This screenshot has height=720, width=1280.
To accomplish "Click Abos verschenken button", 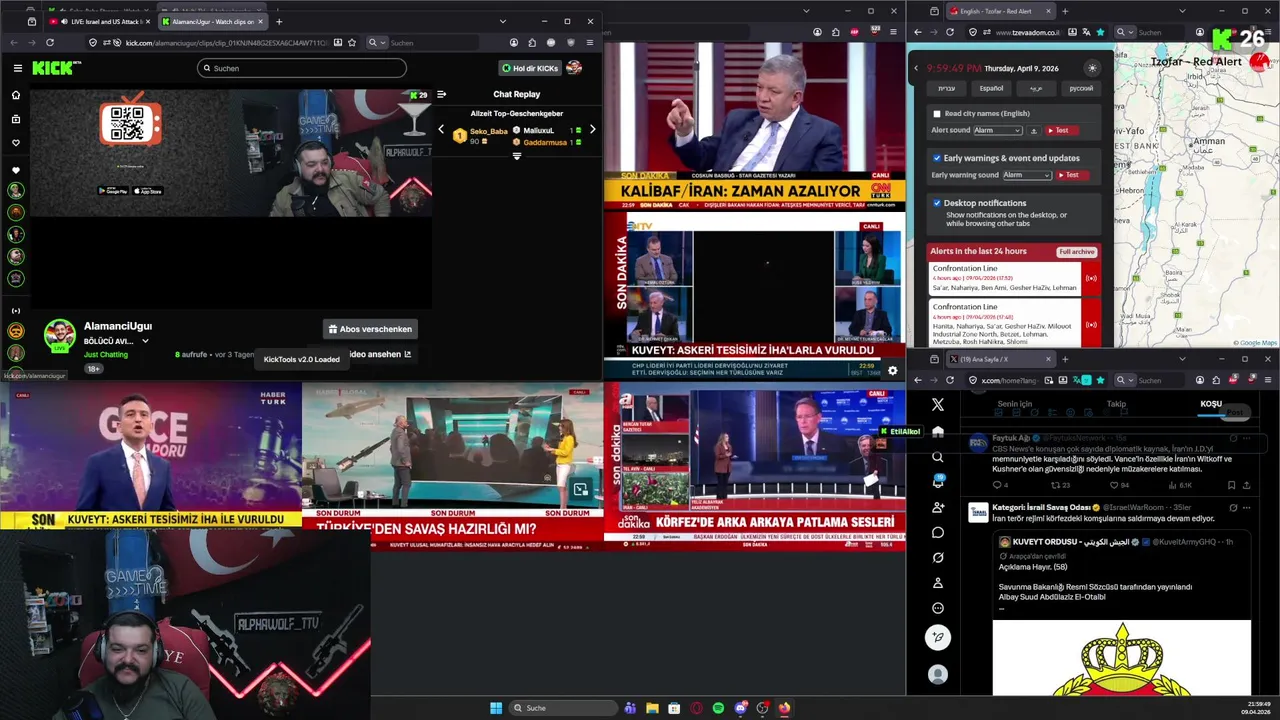I will click(x=370, y=329).
